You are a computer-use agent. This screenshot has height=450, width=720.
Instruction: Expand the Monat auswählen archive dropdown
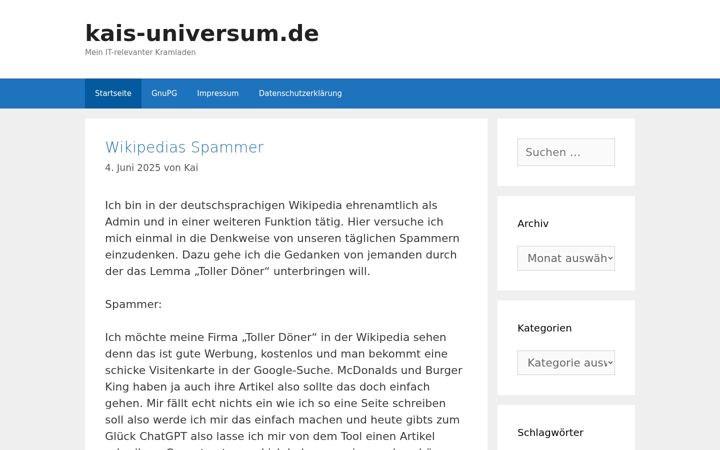[x=566, y=259]
